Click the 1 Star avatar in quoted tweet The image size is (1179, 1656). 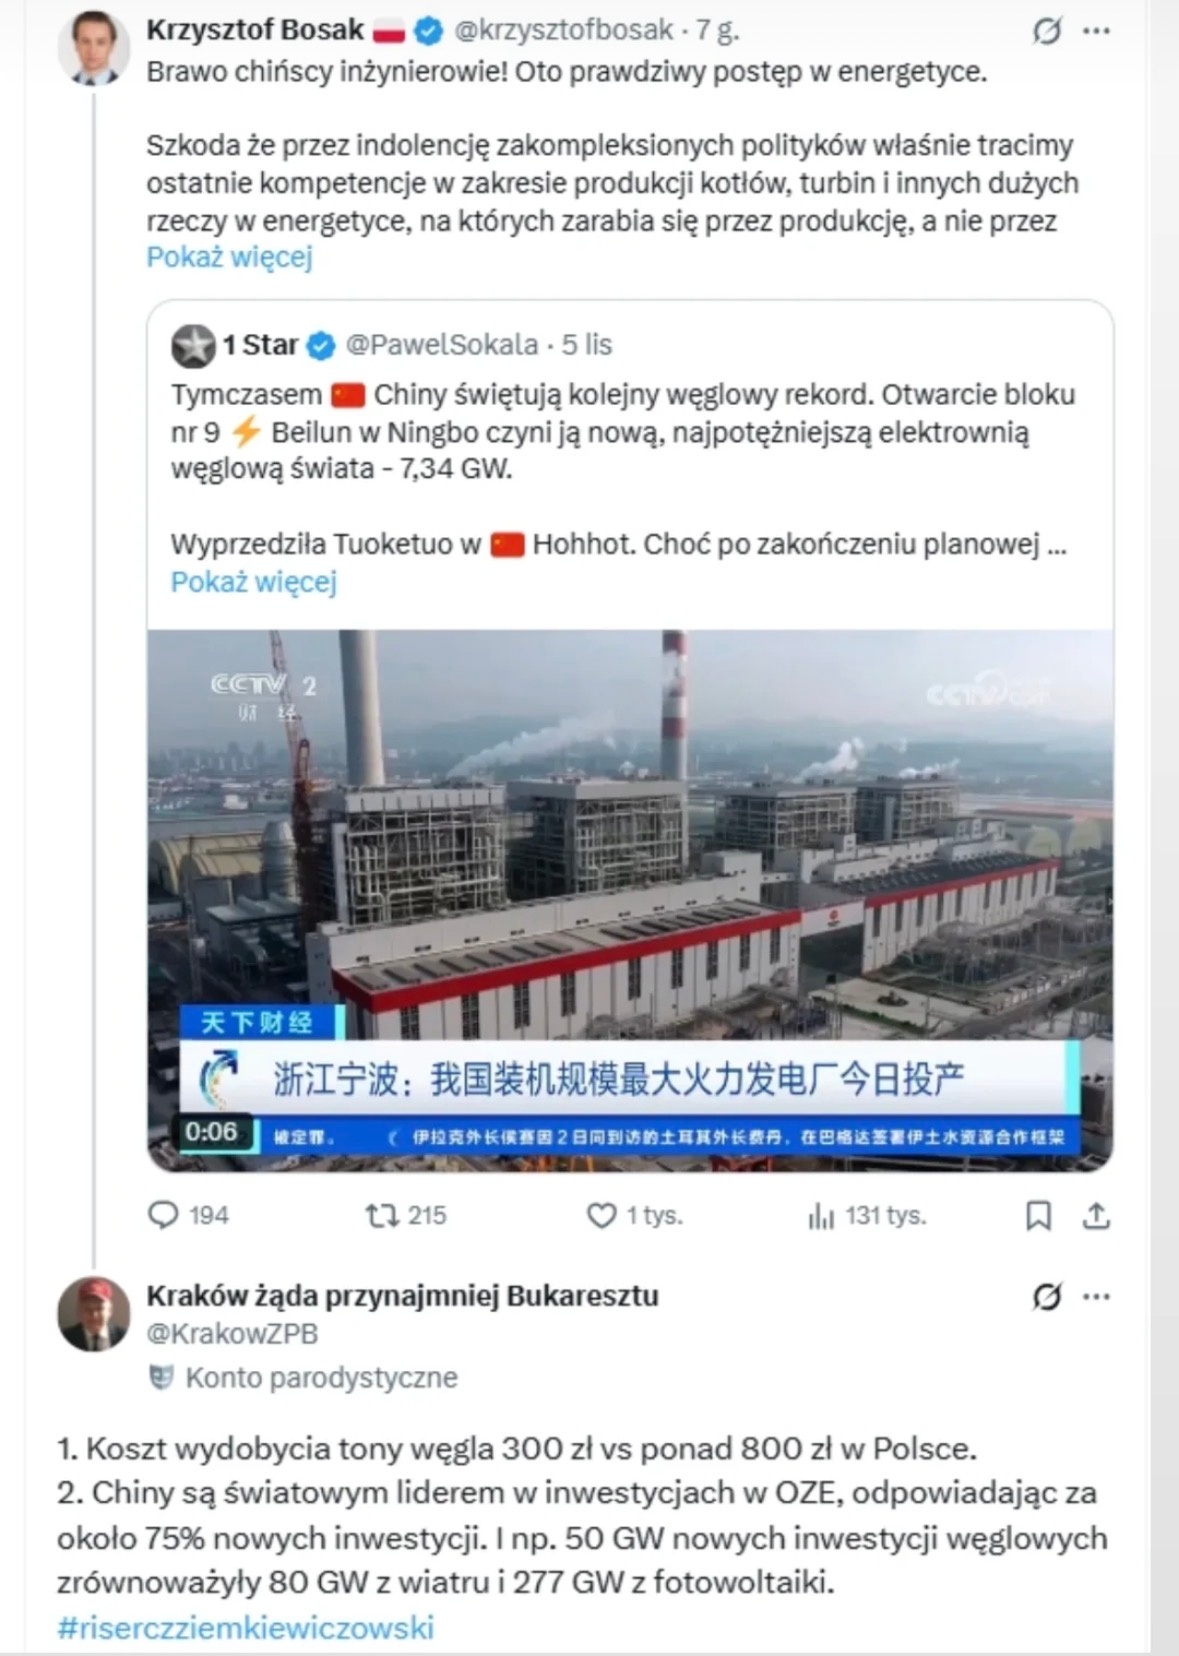click(x=193, y=346)
